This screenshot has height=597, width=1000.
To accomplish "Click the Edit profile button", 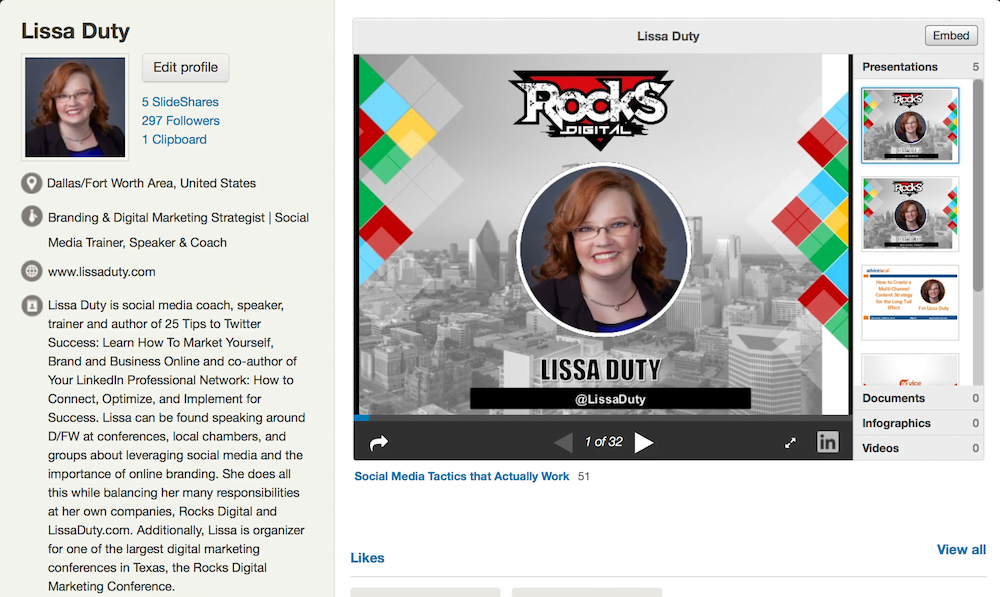I will point(186,68).
